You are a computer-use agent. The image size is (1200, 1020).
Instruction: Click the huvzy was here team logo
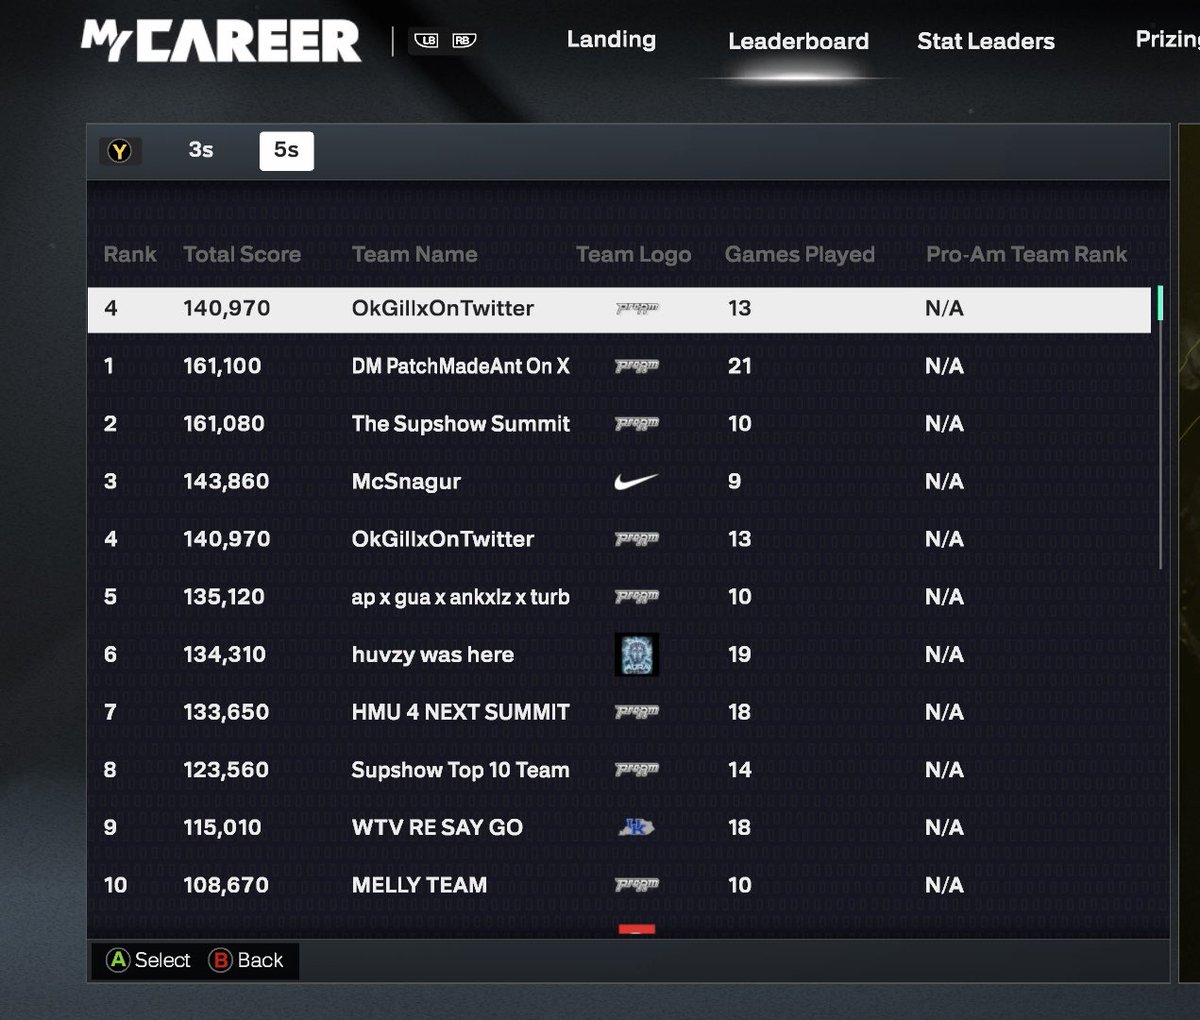pos(636,654)
